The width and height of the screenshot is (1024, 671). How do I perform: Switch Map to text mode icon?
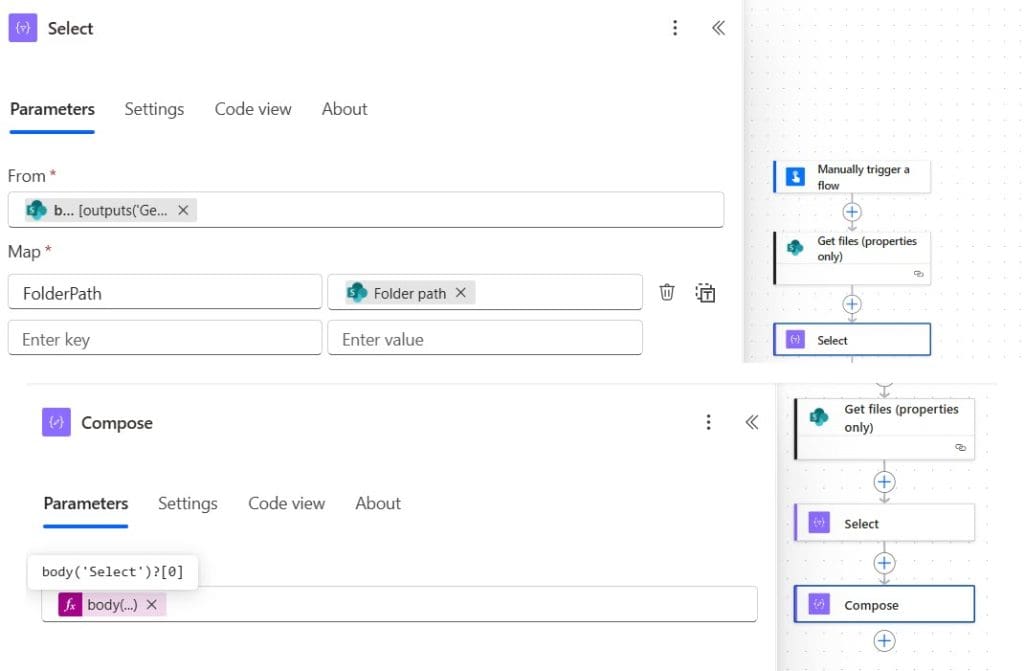click(x=705, y=293)
